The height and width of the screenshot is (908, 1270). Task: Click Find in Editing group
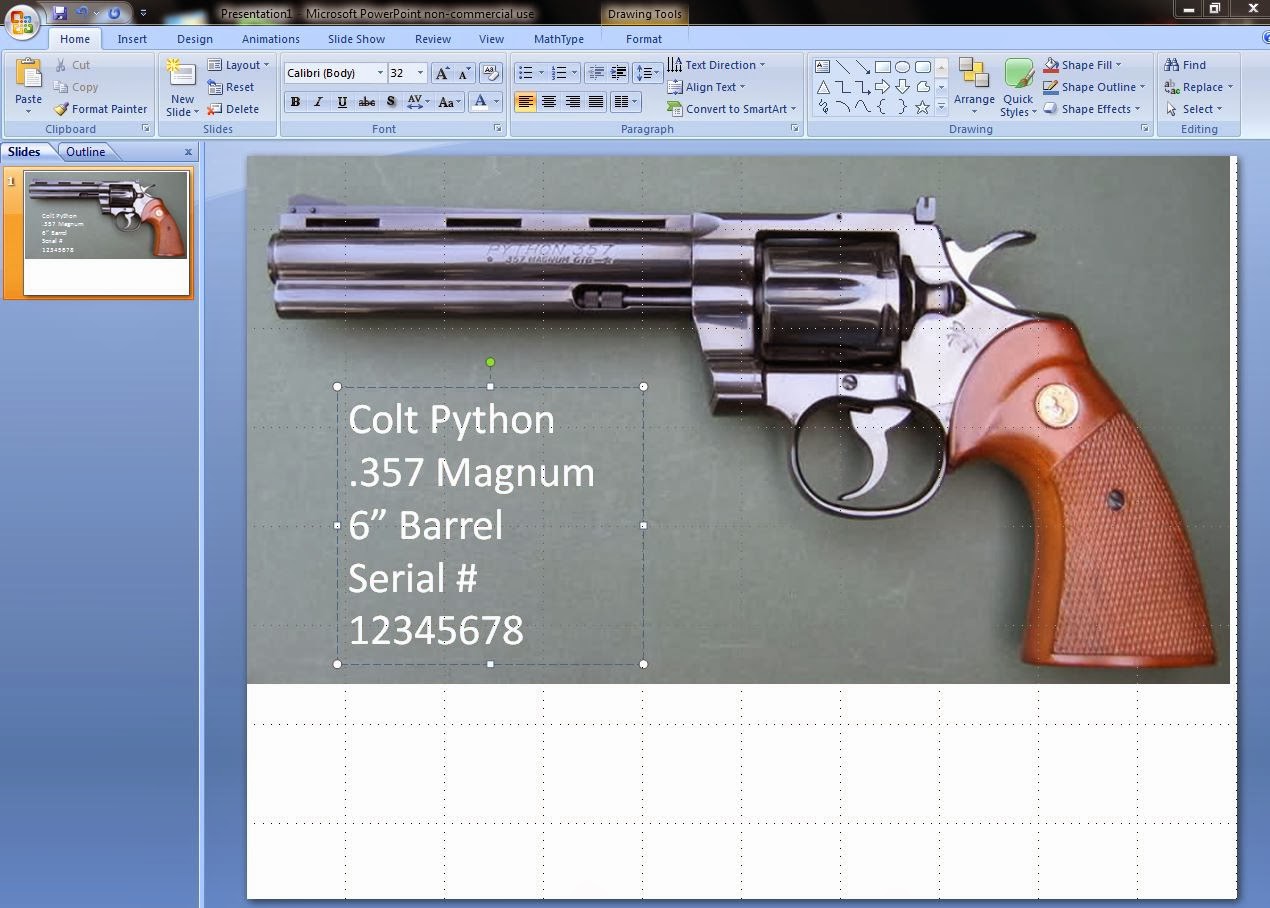tap(1186, 65)
